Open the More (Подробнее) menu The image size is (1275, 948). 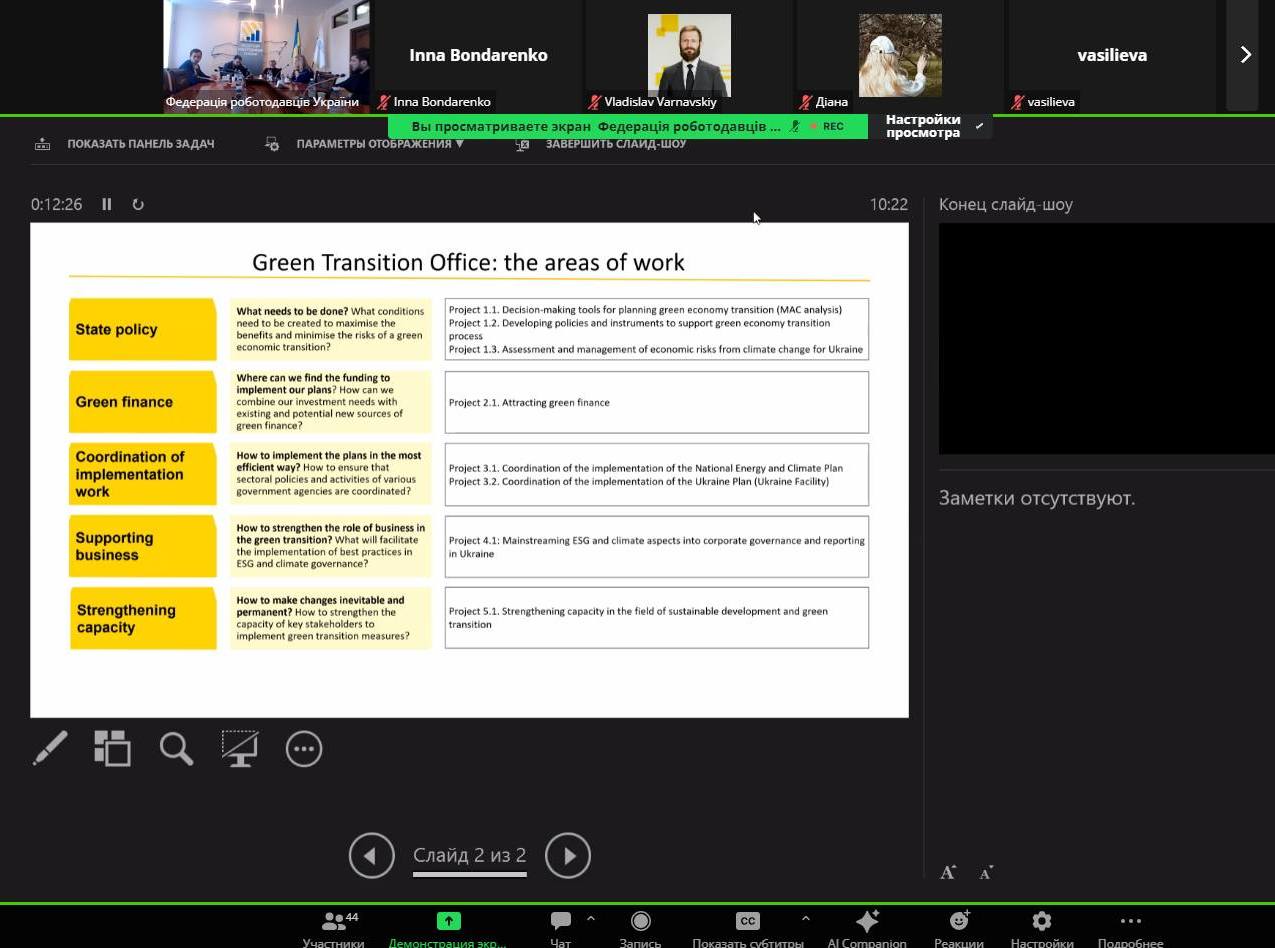[1131, 929]
